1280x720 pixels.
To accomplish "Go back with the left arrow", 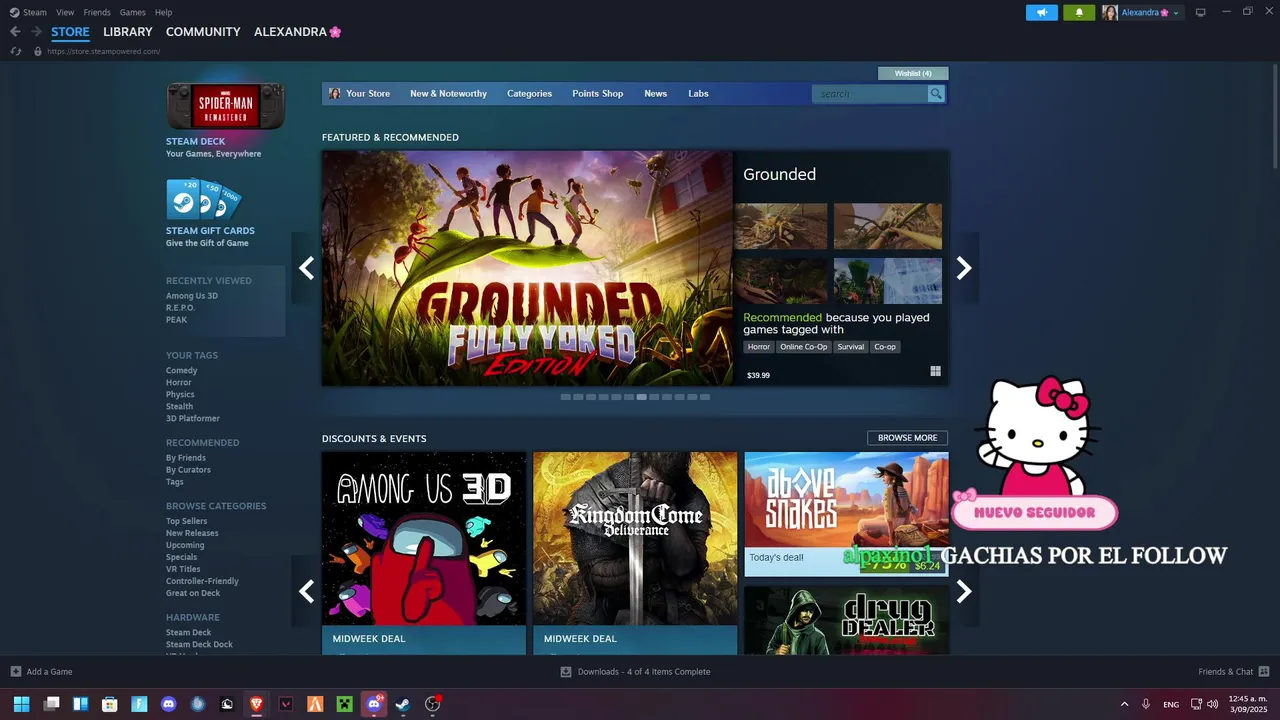I will click(15, 32).
